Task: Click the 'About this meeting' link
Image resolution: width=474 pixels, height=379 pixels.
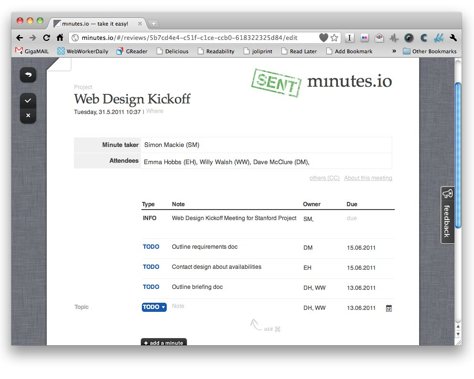Action: (368, 178)
